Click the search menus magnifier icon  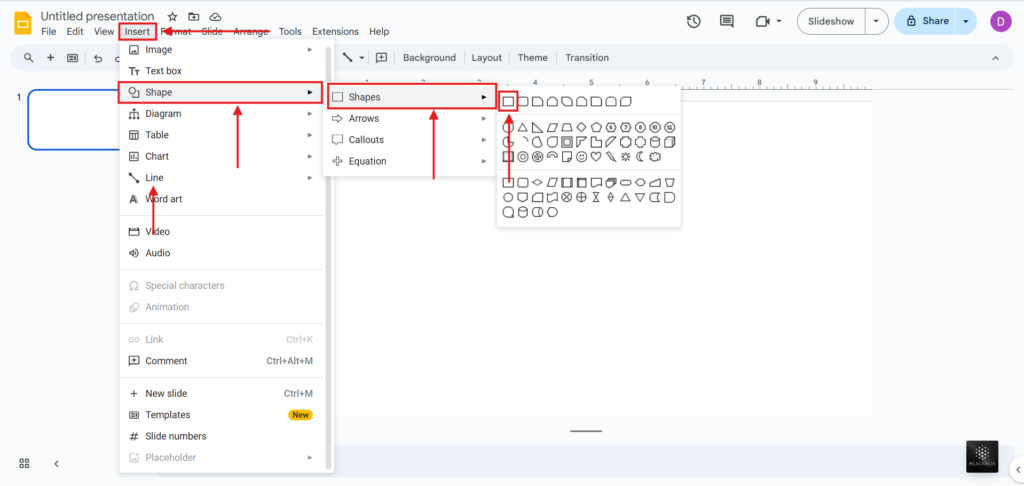point(27,58)
